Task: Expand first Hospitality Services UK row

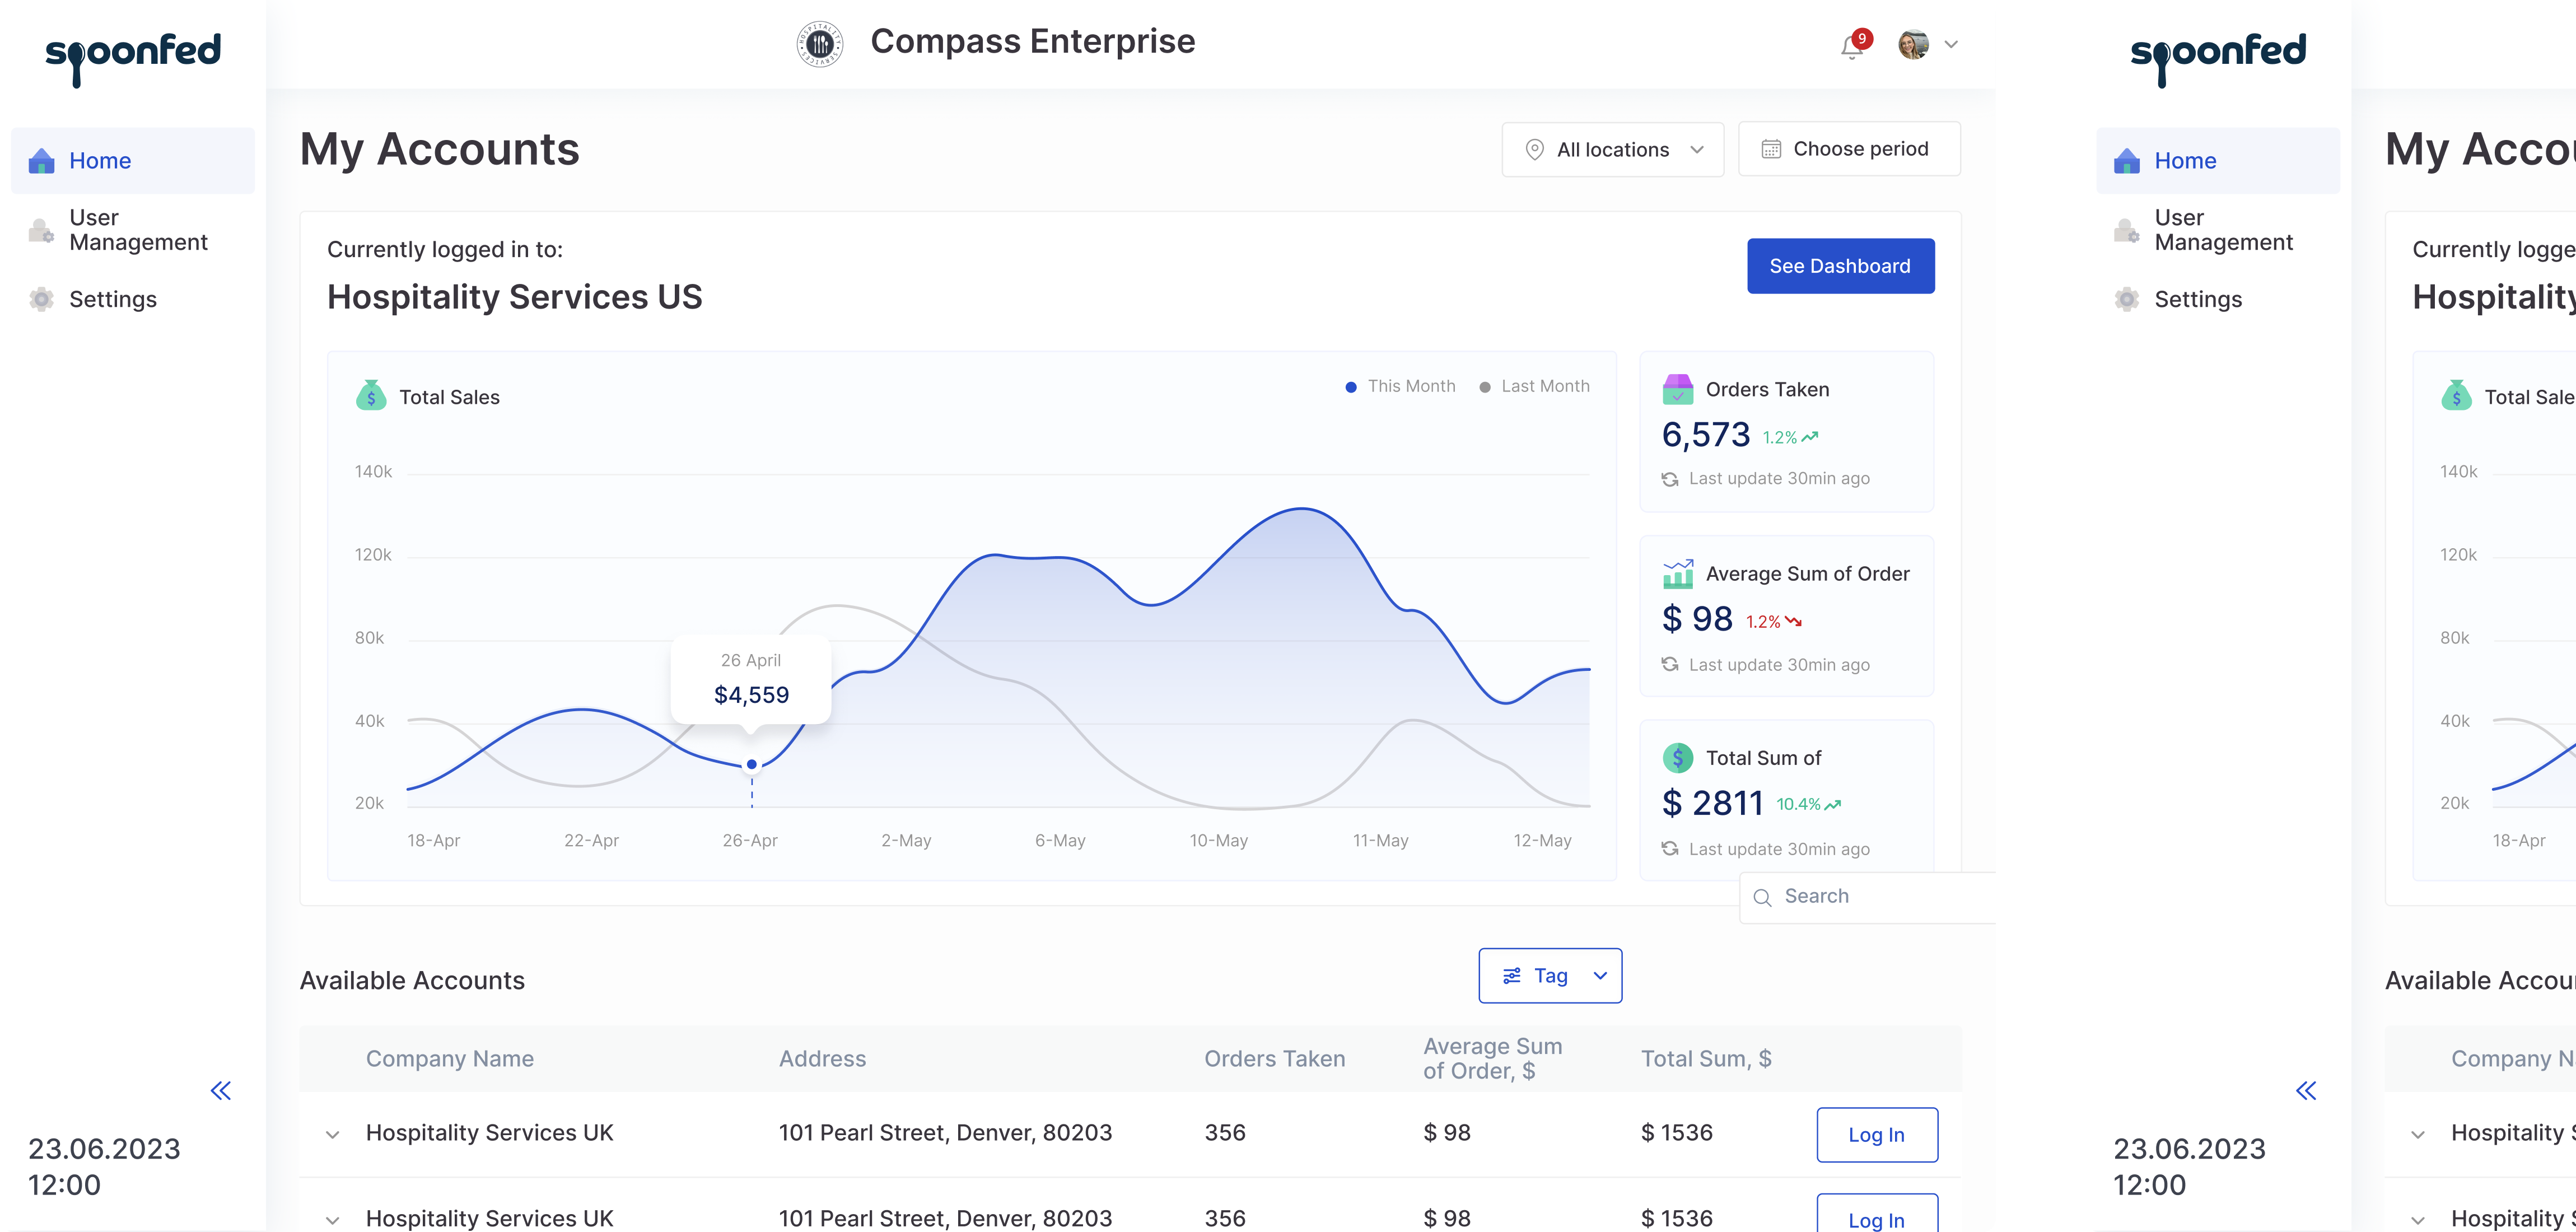Action: pyautogui.click(x=333, y=1134)
